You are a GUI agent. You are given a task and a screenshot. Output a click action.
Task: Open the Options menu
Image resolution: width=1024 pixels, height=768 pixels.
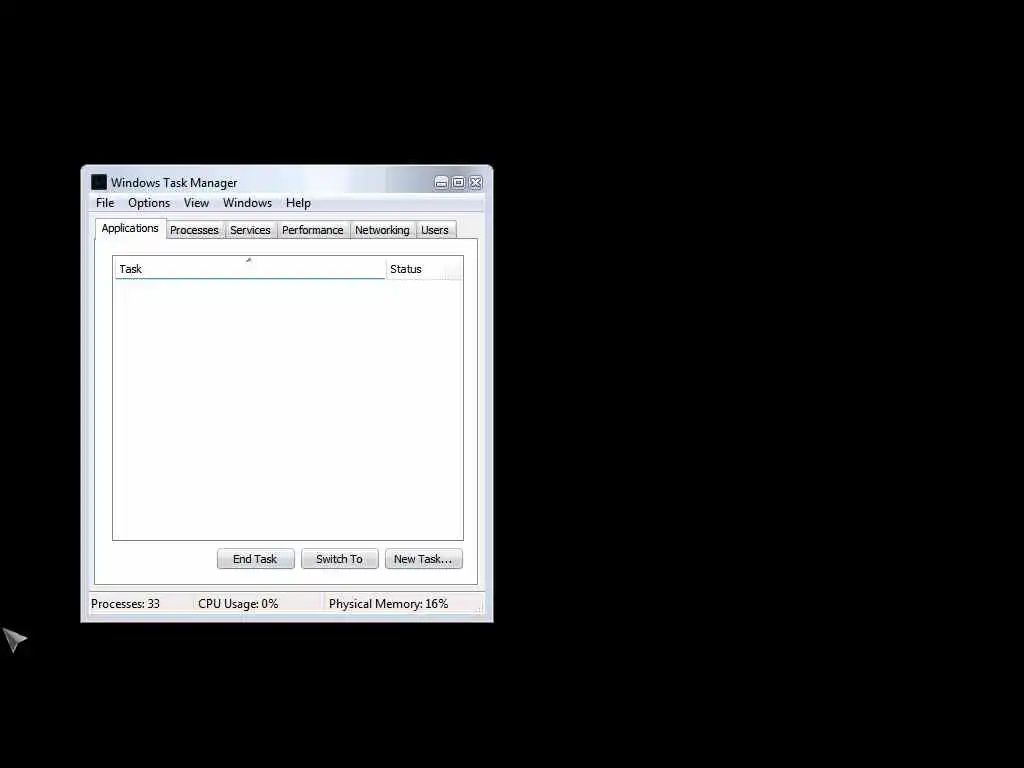point(149,203)
